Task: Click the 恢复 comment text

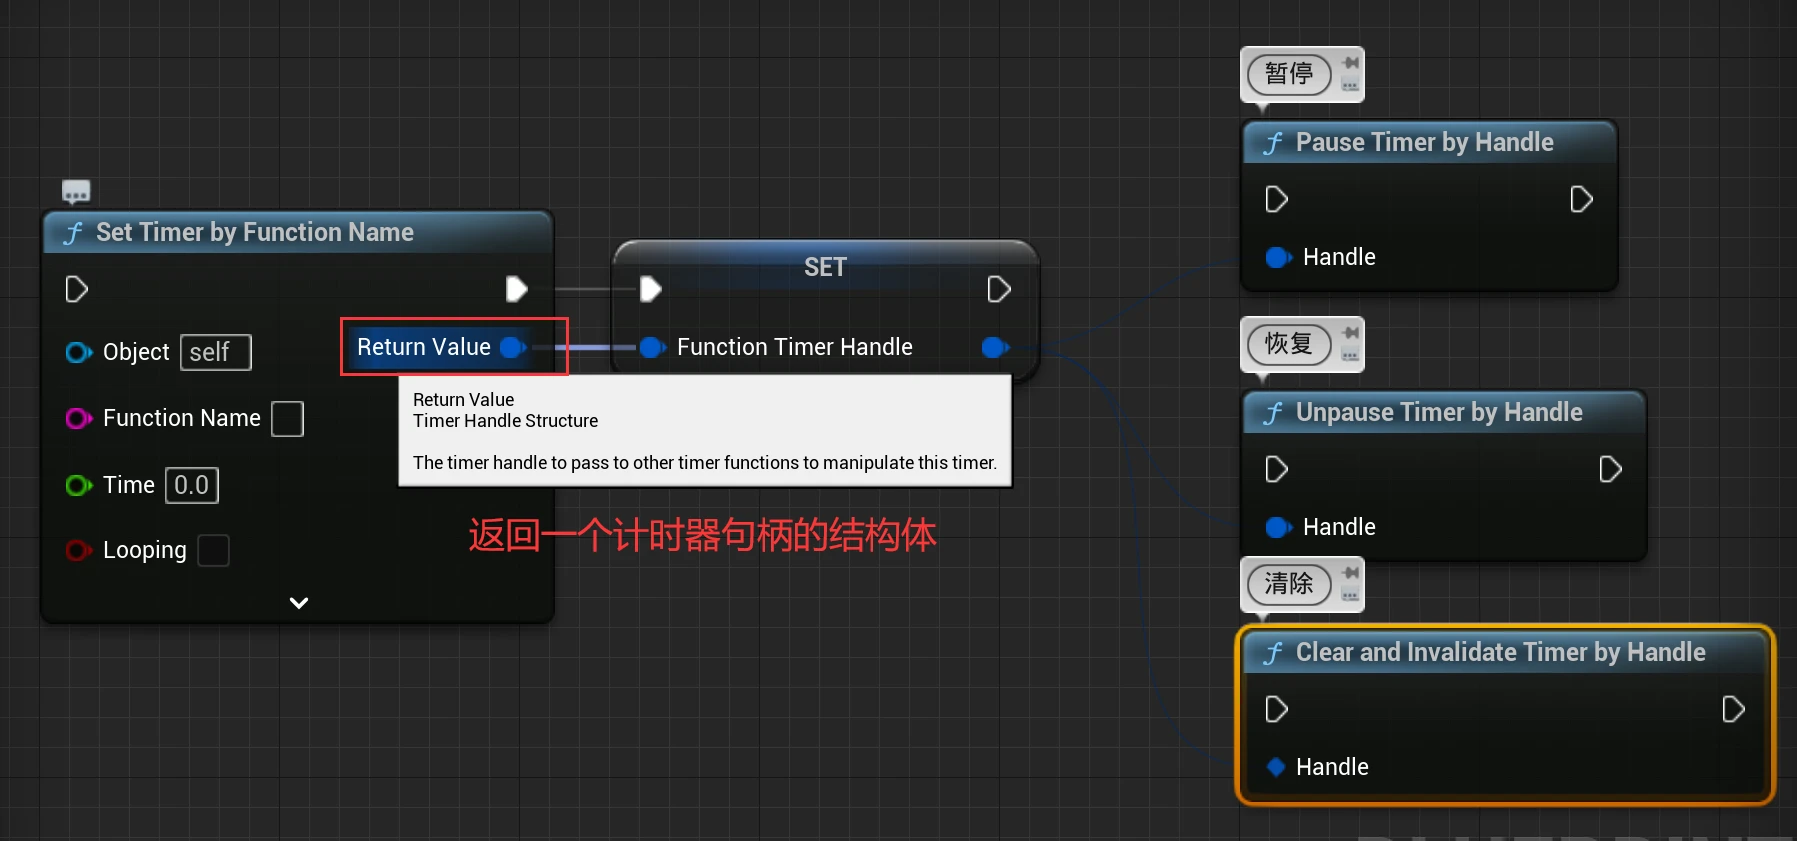Action: pos(1289,344)
